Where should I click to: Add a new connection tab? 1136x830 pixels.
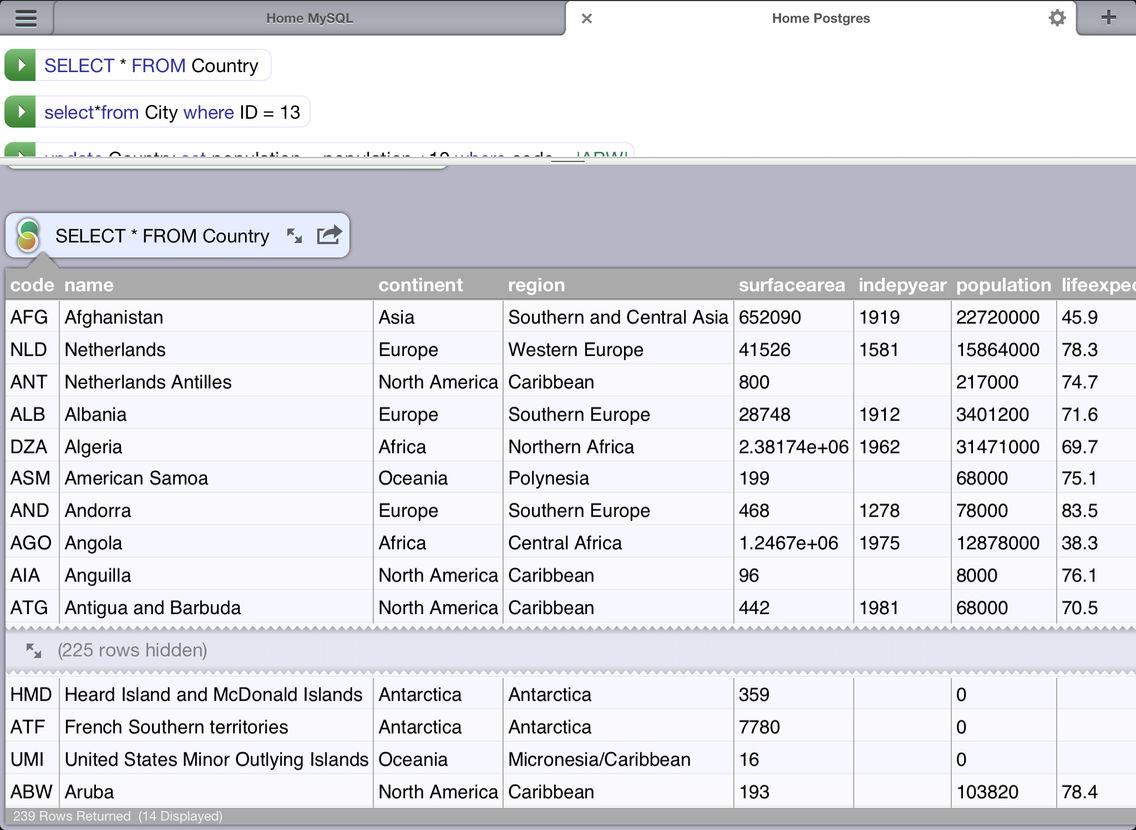(x=1108, y=17)
